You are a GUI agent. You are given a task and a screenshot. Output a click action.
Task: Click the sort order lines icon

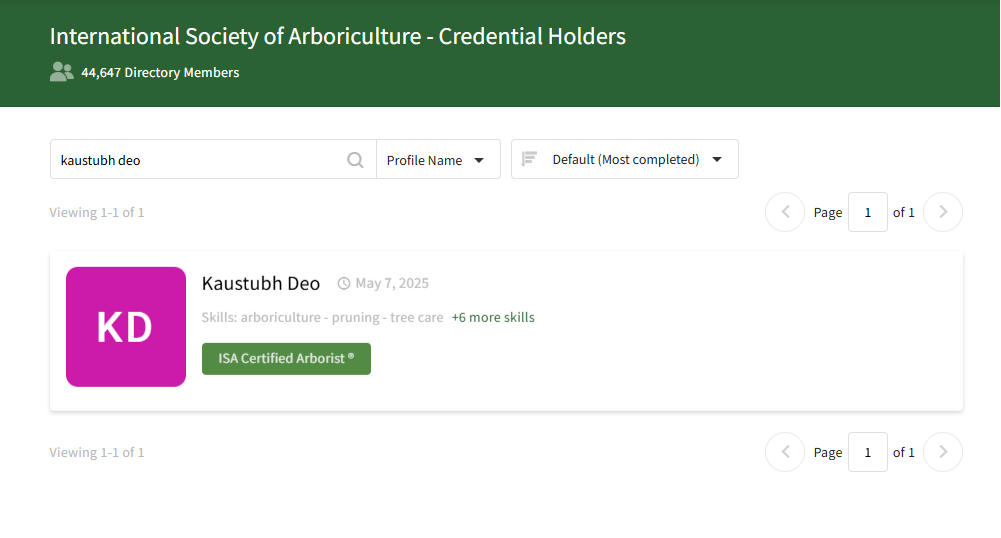530,159
